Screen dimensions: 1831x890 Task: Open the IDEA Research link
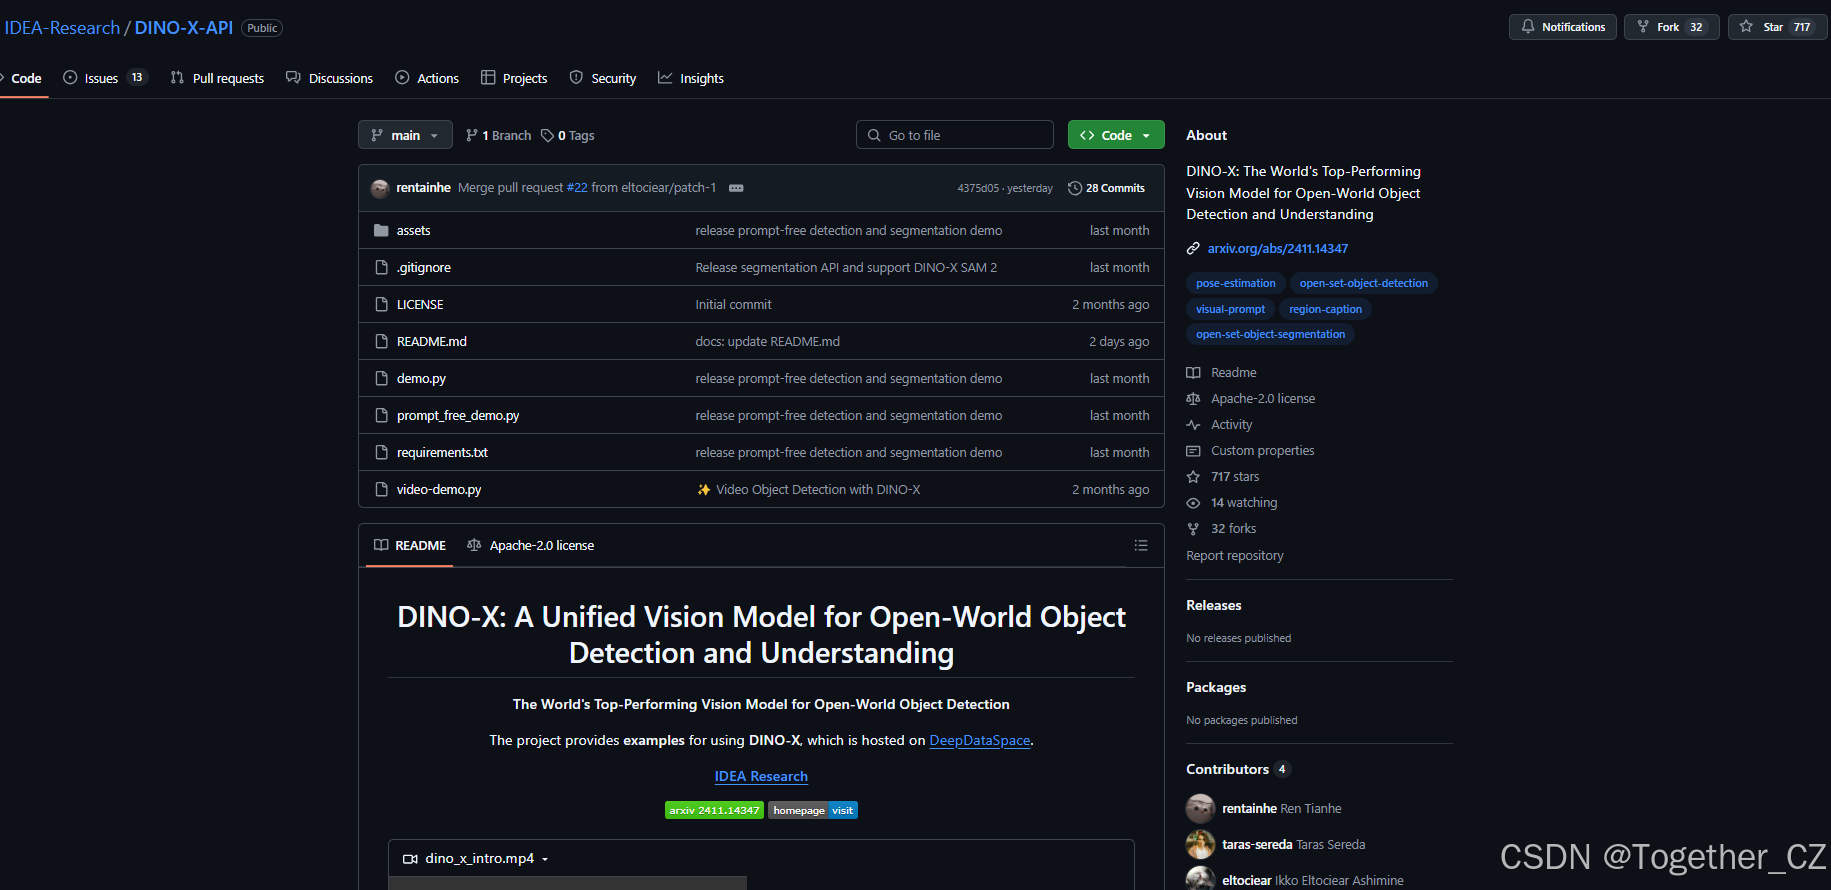[x=761, y=776]
